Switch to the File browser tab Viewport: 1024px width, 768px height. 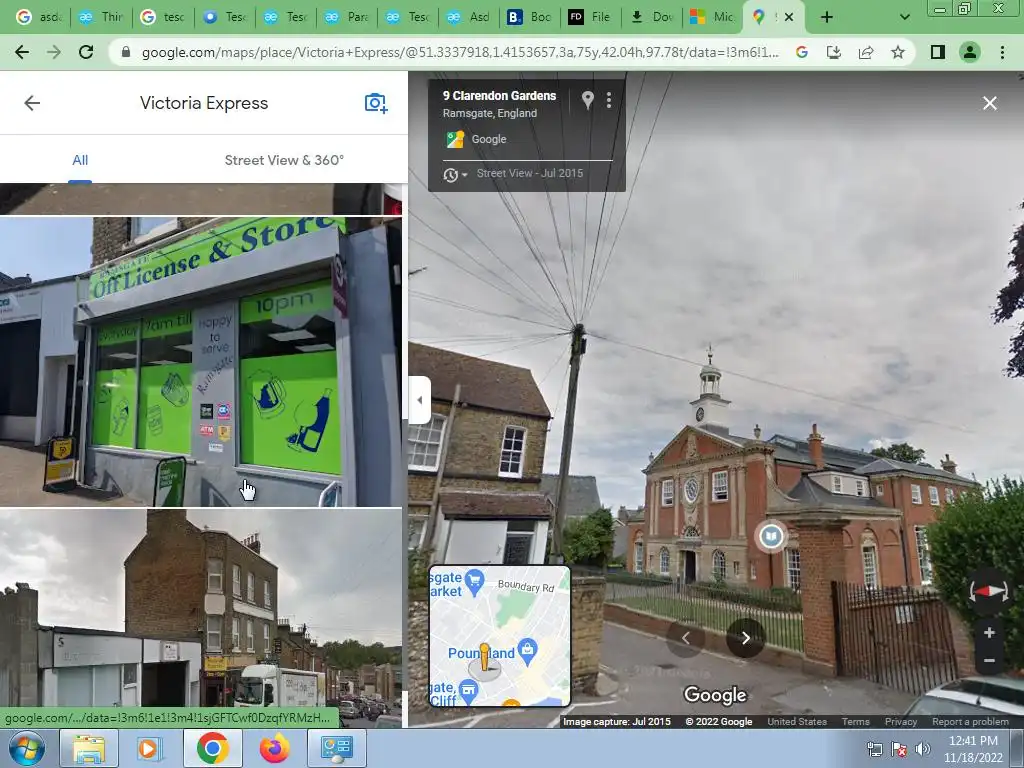pyautogui.click(x=590, y=17)
